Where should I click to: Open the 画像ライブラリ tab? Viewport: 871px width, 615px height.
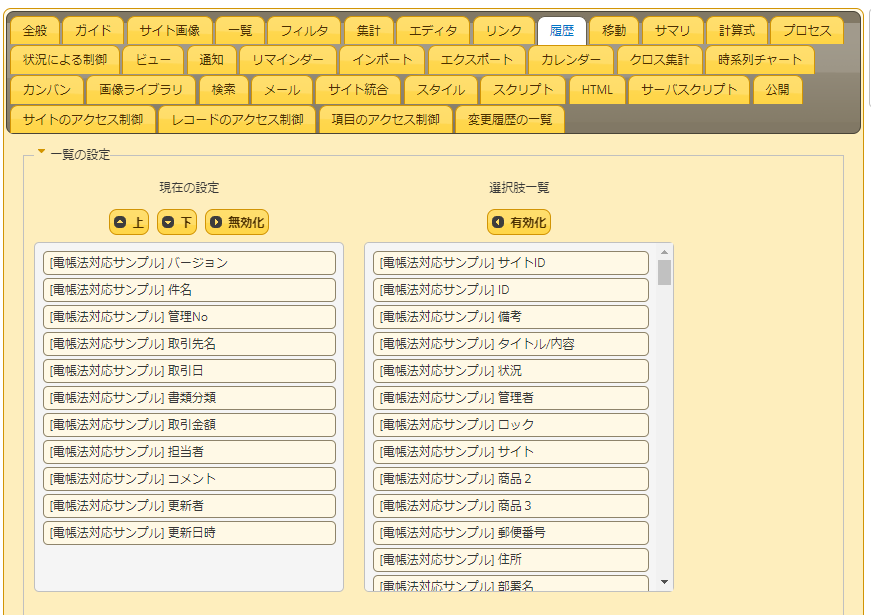point(141,90)
